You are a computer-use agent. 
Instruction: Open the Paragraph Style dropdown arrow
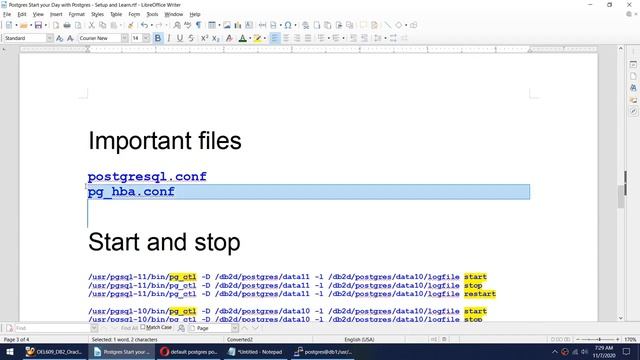tap(49, 38)
